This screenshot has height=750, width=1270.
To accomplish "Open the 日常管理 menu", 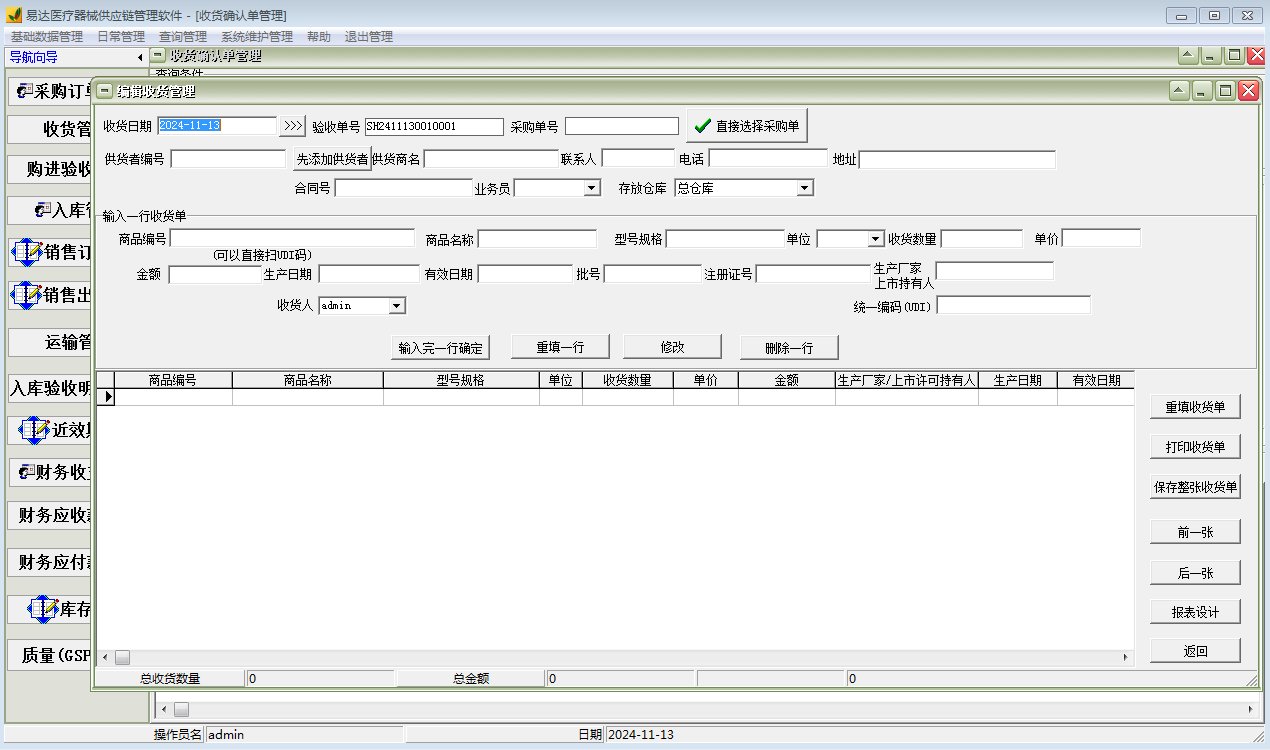I will [121, 37].
